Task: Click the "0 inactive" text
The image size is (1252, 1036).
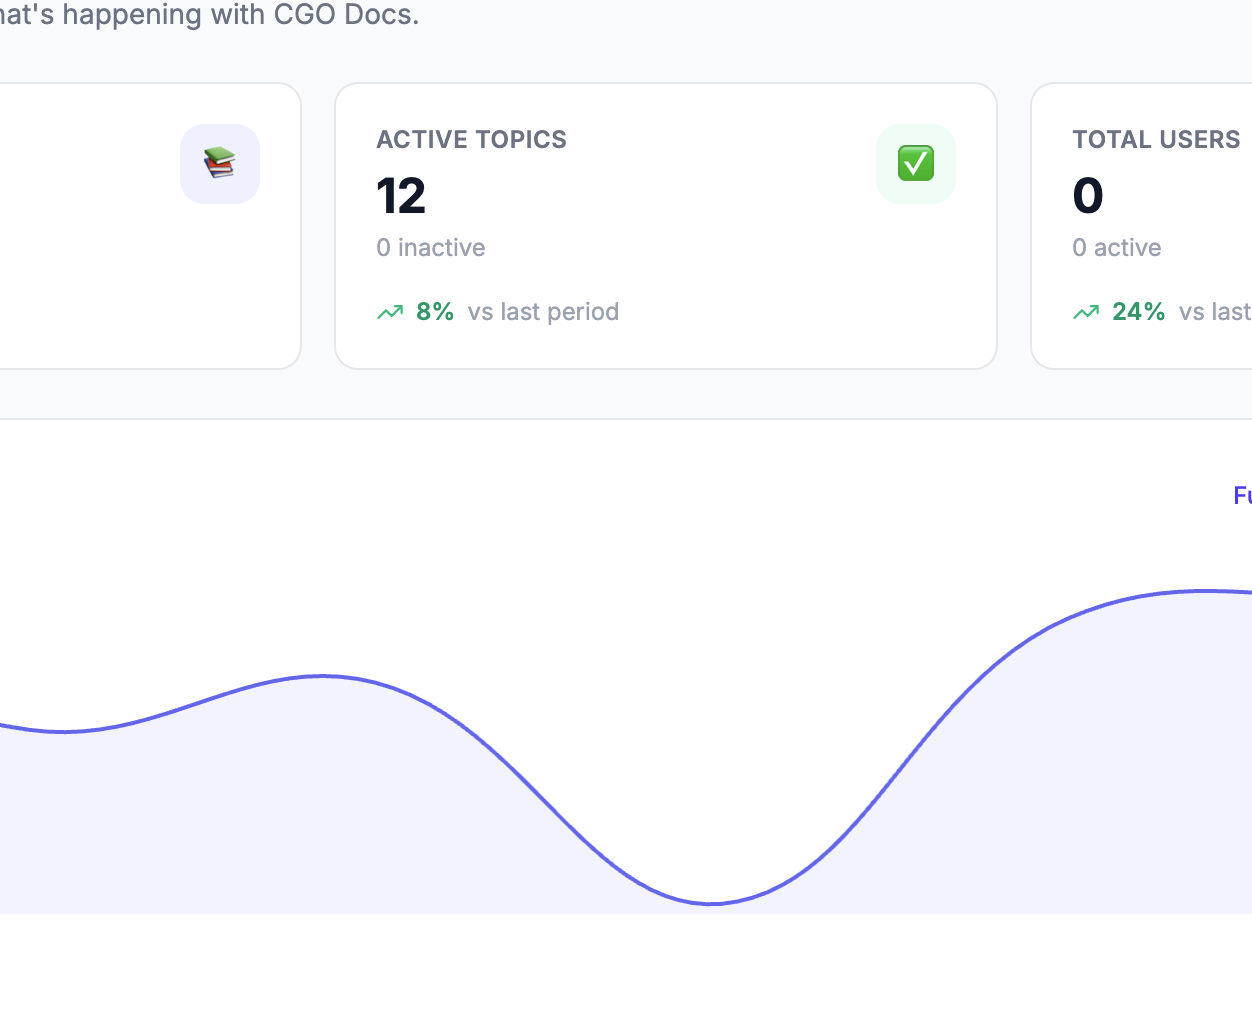Action: (431, 247)
